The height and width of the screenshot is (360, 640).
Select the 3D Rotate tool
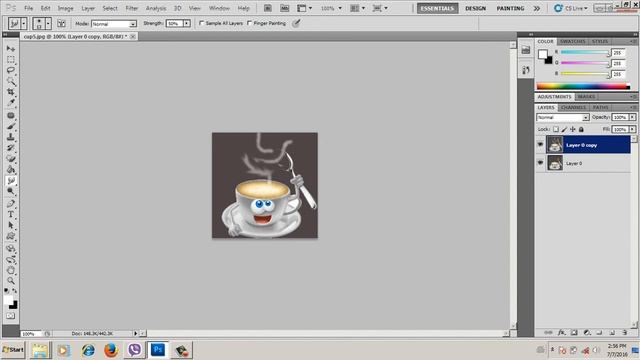[x=11, y=249]
